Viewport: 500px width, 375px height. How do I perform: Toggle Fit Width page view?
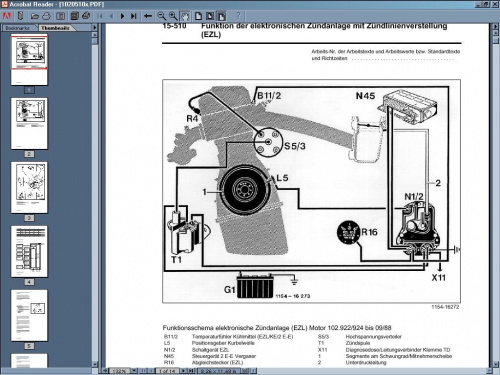coord(222,16)
